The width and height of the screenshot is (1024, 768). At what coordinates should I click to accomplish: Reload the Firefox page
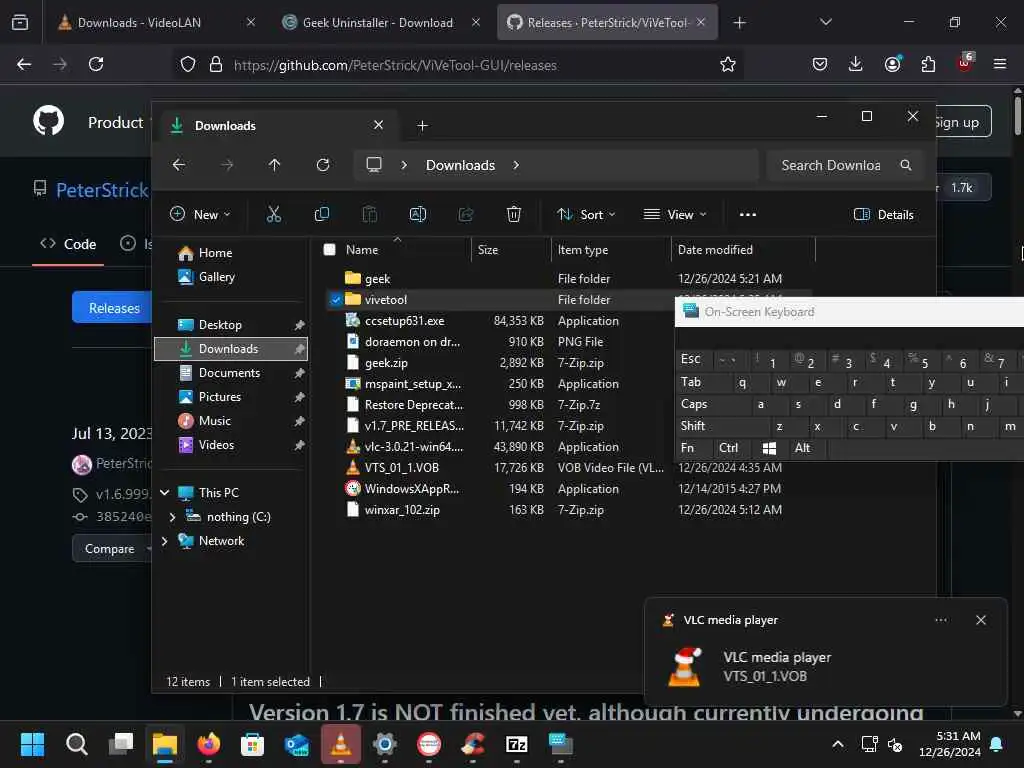(x=96, y=64)
